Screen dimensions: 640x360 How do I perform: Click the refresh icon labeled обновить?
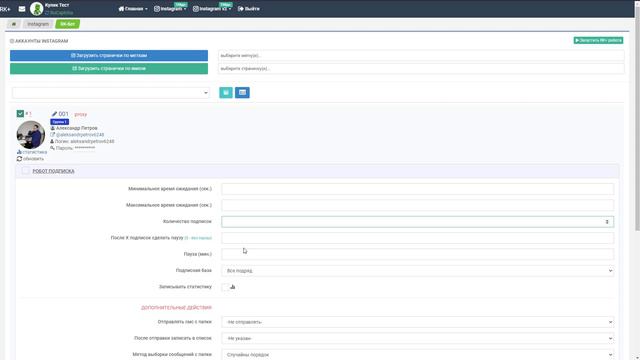pos(19,159)
